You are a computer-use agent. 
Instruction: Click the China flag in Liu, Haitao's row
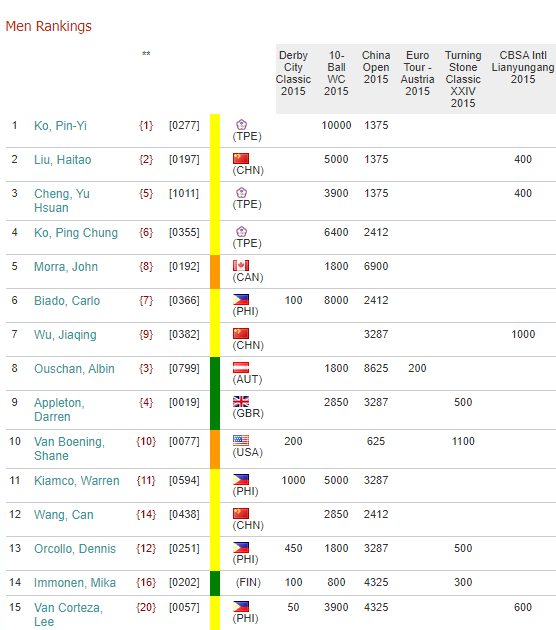click(x=241, y=158)
